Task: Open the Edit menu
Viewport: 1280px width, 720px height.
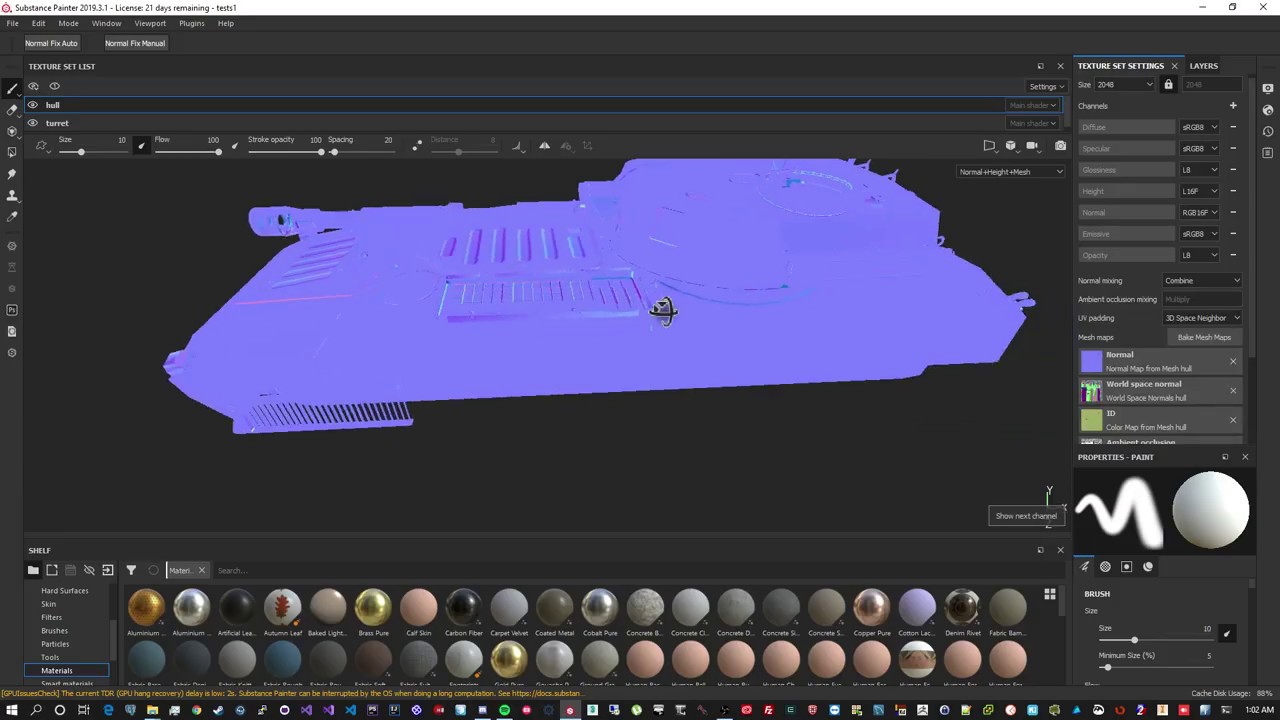Action: tap(38, 23)
